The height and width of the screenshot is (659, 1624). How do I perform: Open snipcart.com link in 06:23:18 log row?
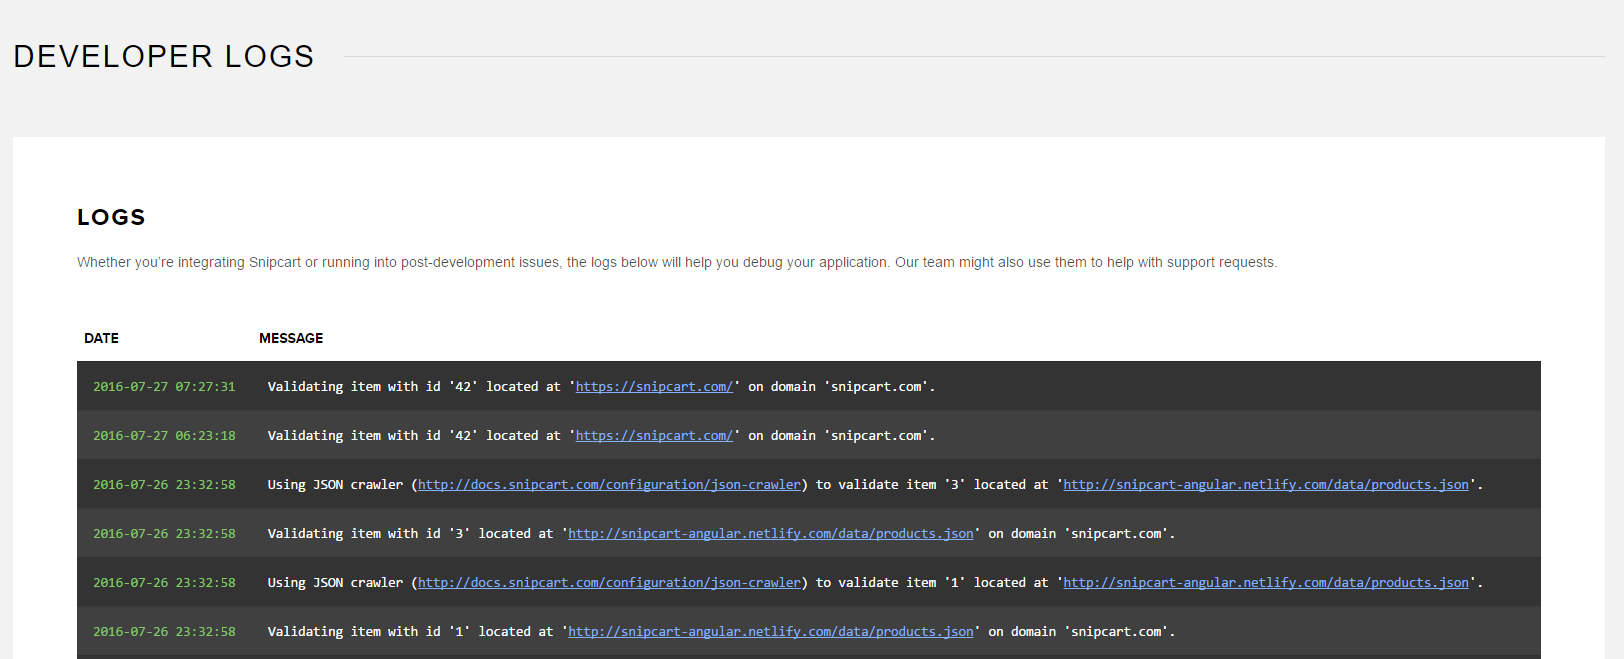click(654, 435)
